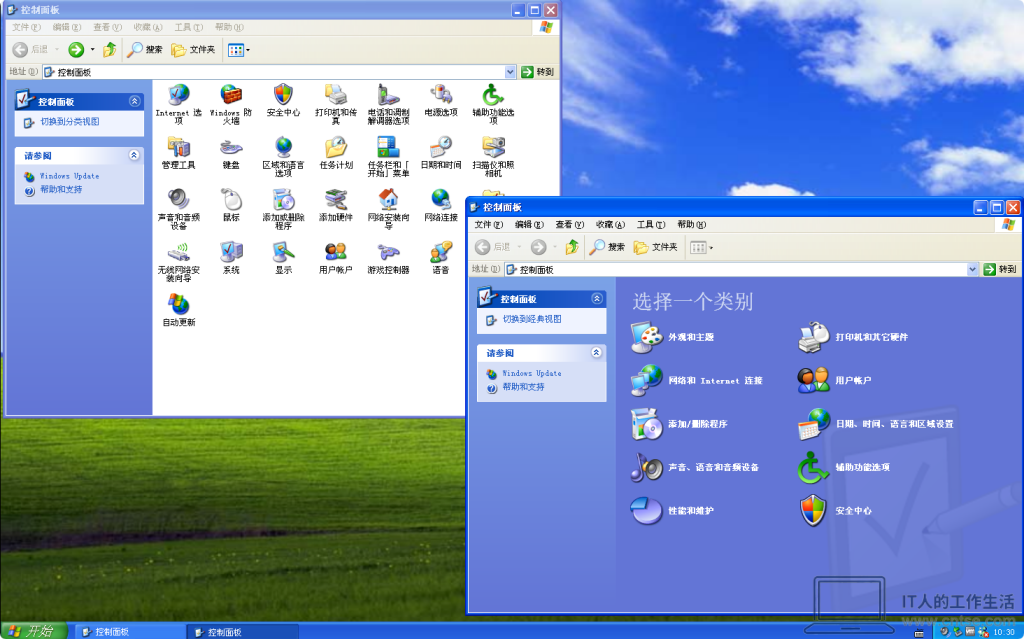Open the 语音 icon

[441, 257]
